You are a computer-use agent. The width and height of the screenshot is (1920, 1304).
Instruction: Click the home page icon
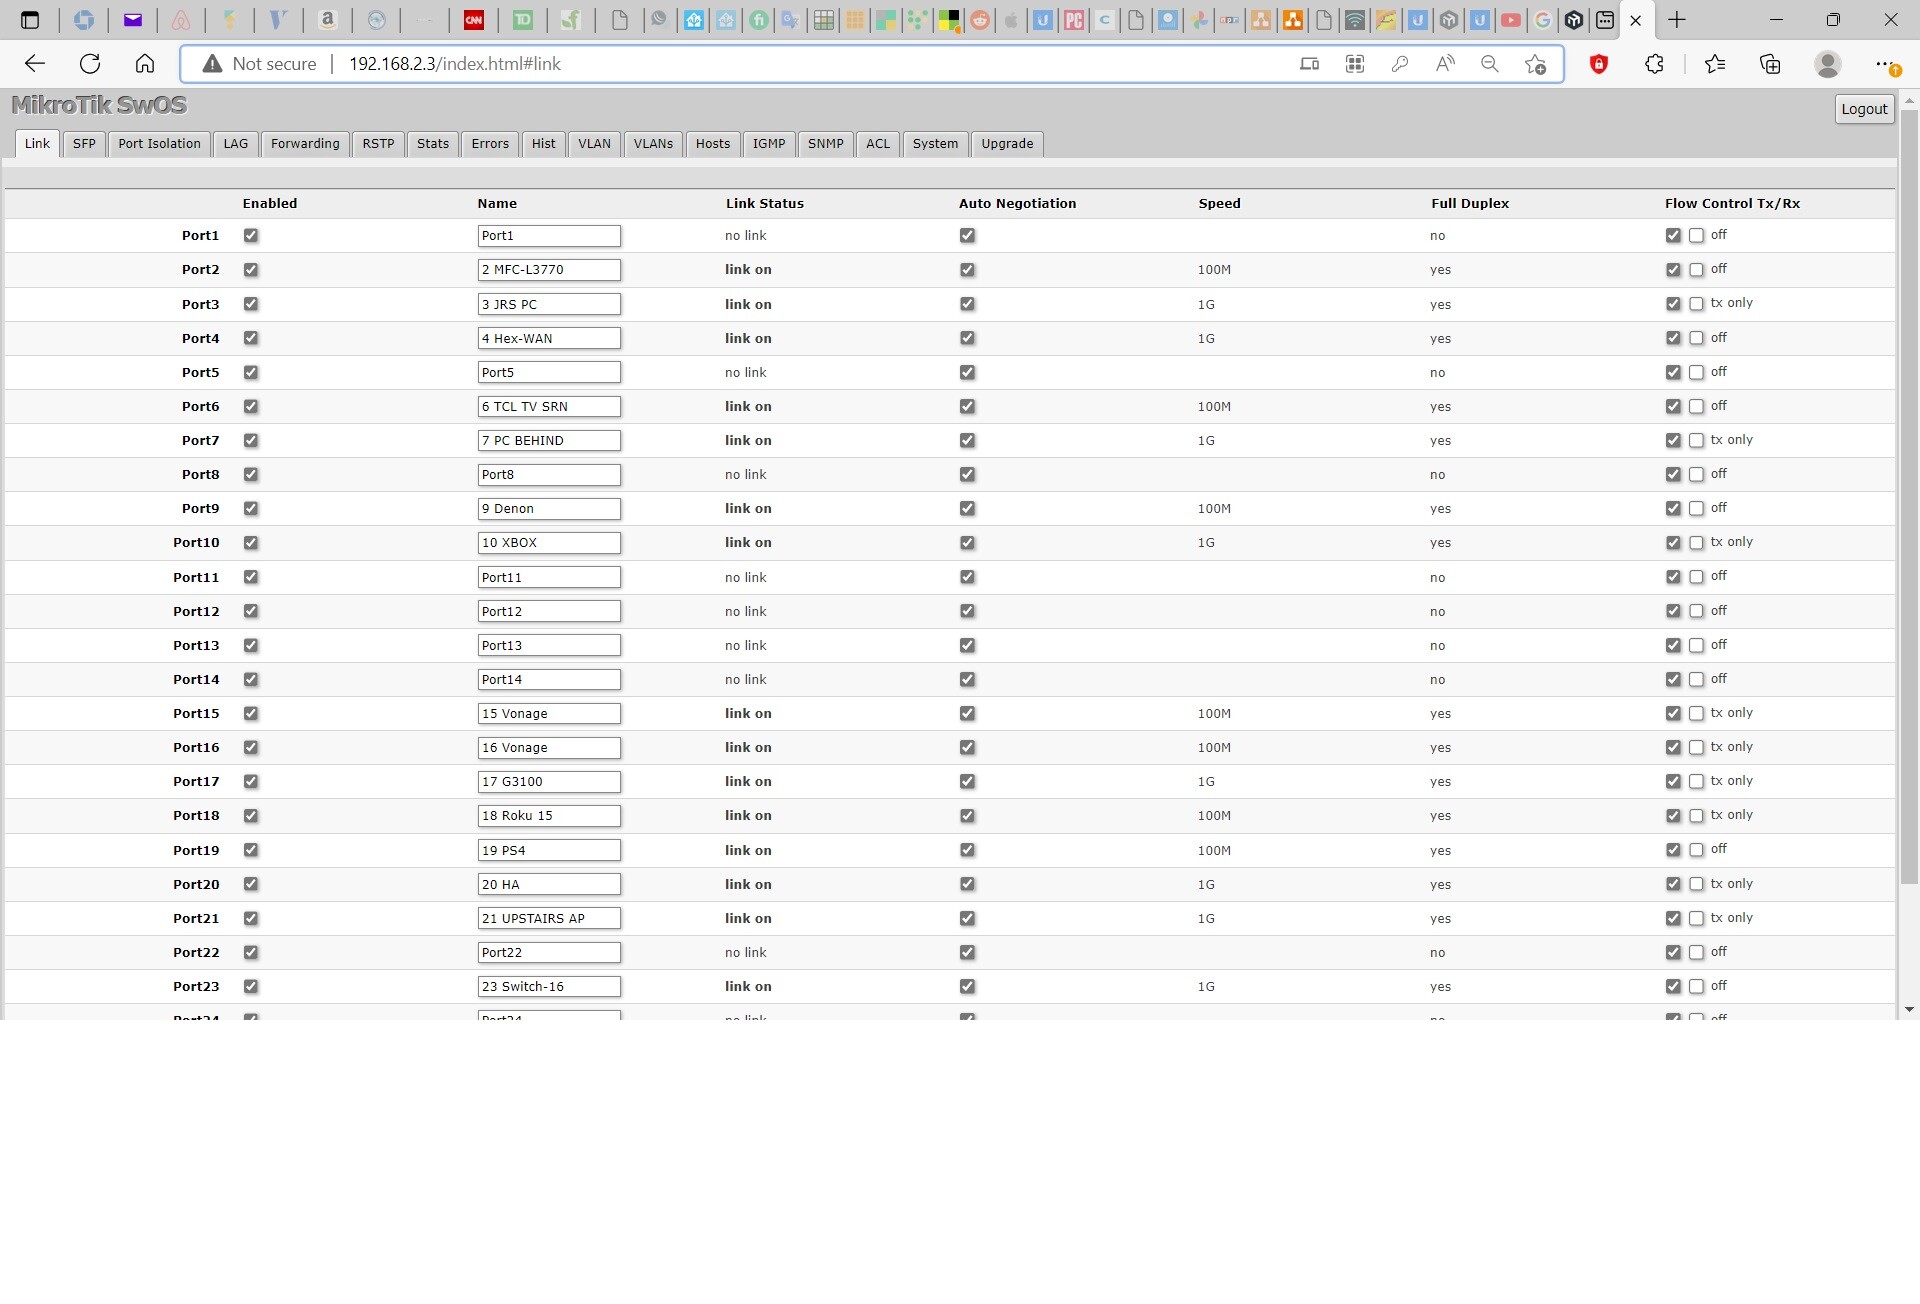click(x=145, y=64)
